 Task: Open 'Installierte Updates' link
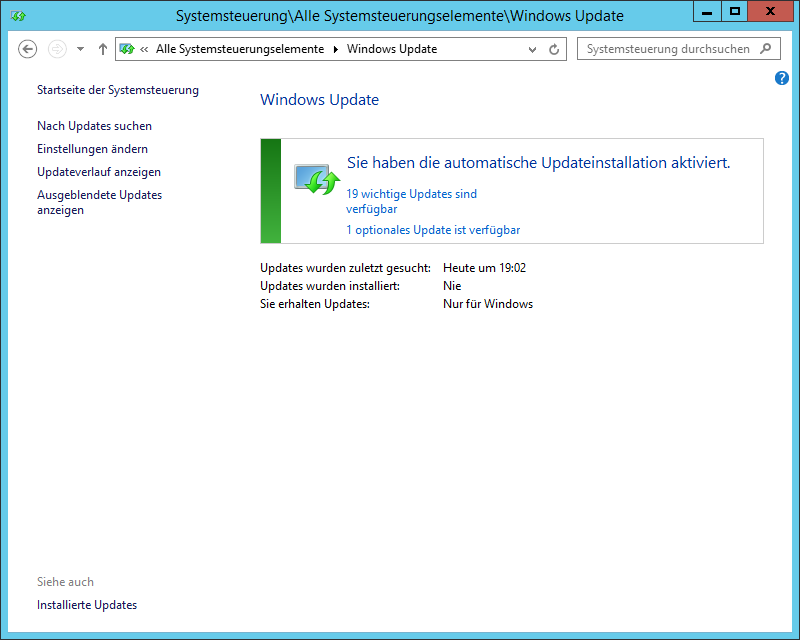click(87, 605)
